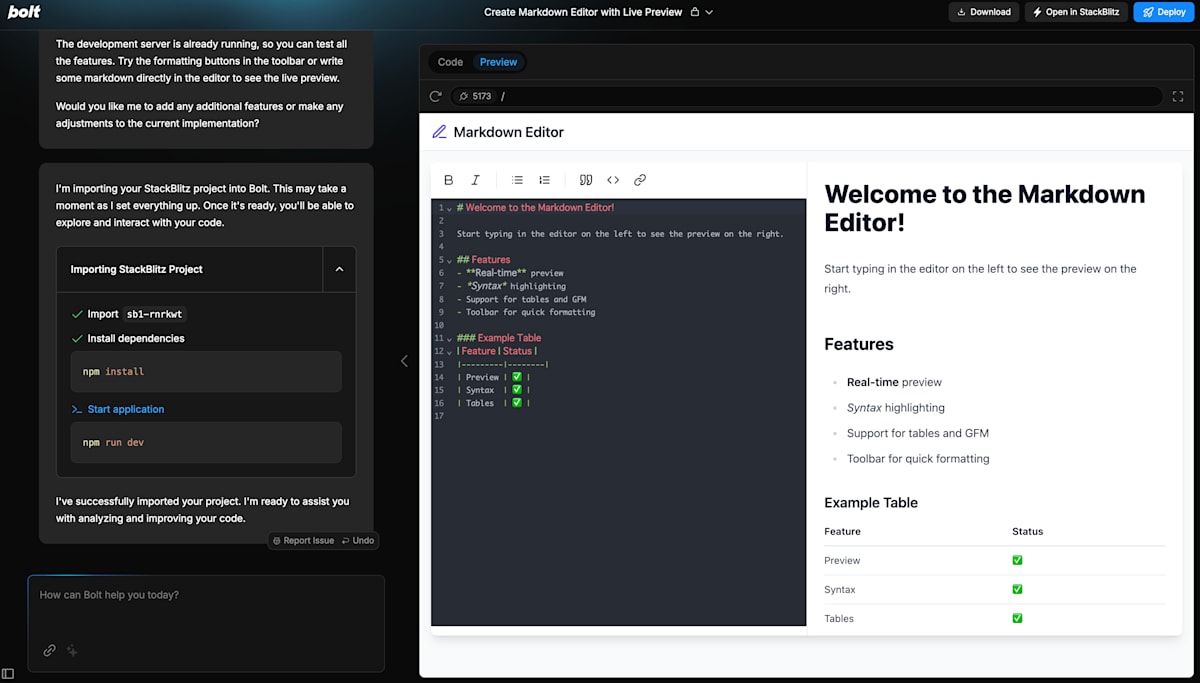Apply italic formatting from toolbar

click(x=475, y=180)
